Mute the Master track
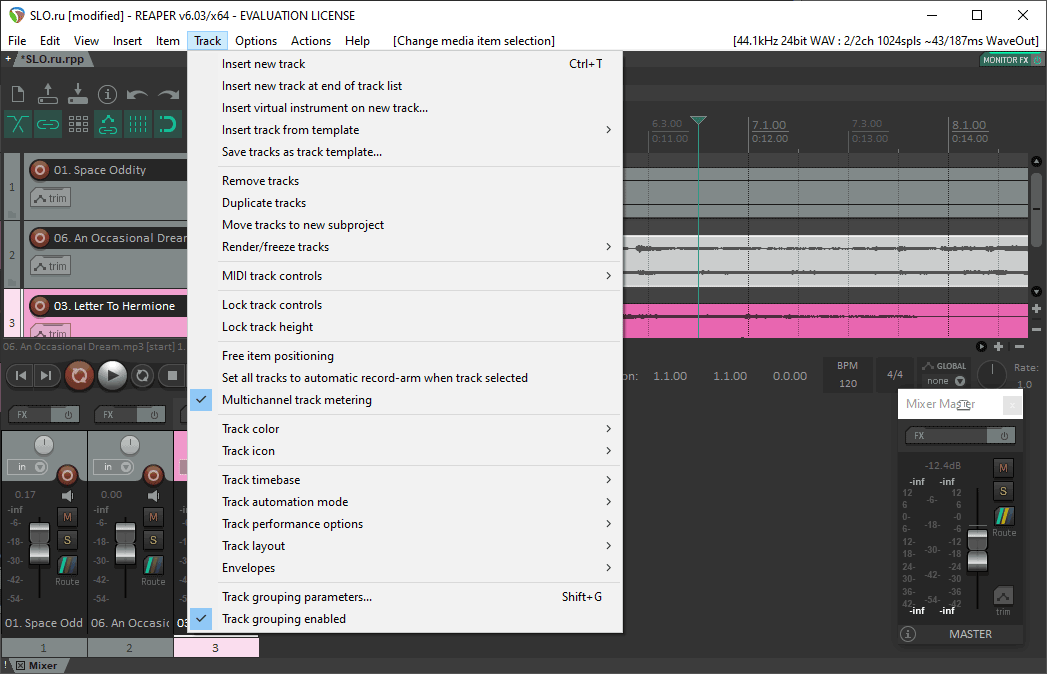1047x674 pixels. 1003,468
